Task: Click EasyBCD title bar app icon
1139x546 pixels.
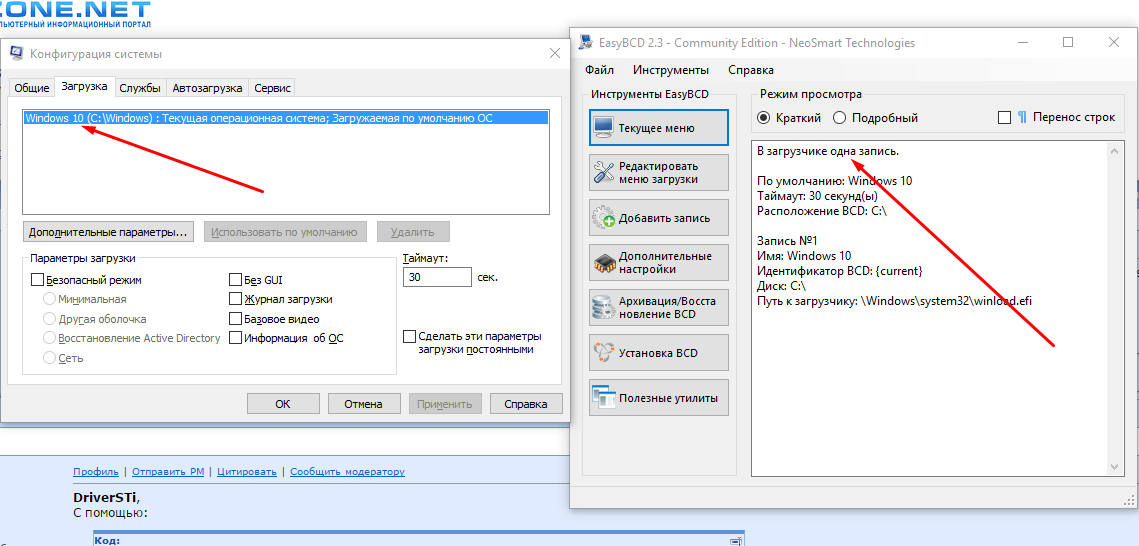Action: (x=586, y=43)
